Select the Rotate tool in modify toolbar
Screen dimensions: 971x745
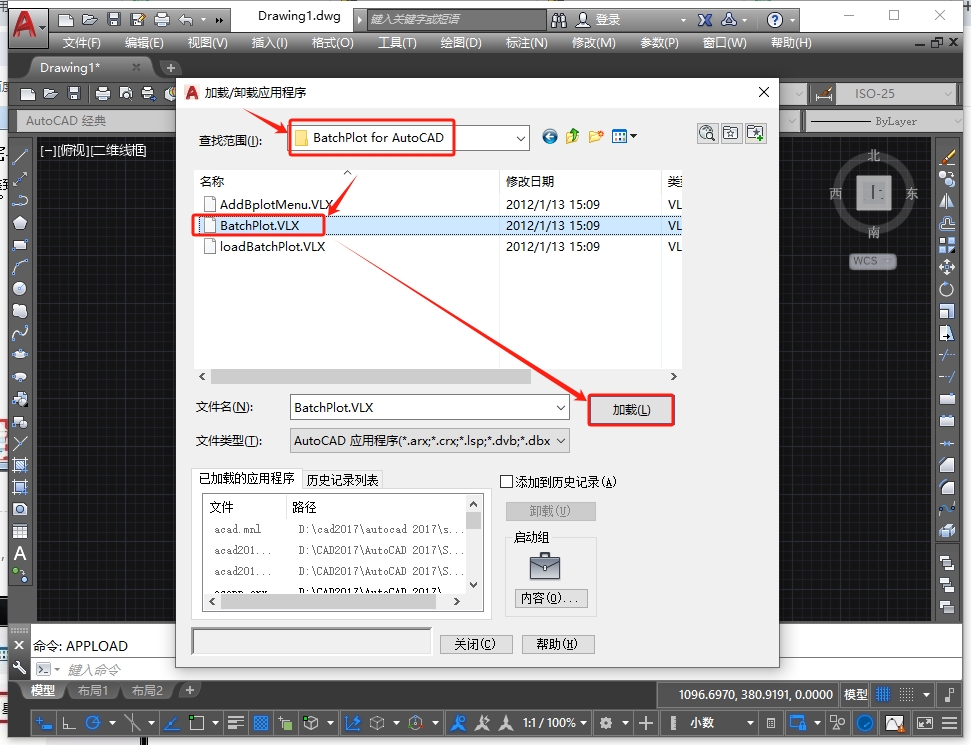pyautogui.click(x=947, y=289)
